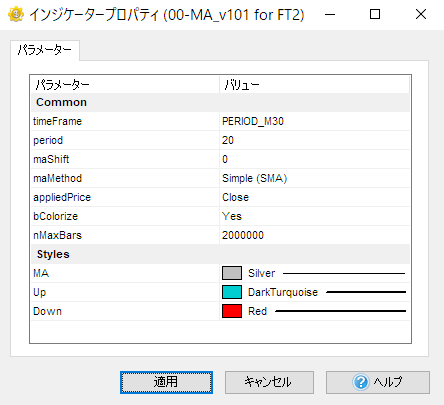Image resolution: width=444 pixels, height=405 pixels.
Task: Click the MA style row label
Action: click(x=41, y=273)
